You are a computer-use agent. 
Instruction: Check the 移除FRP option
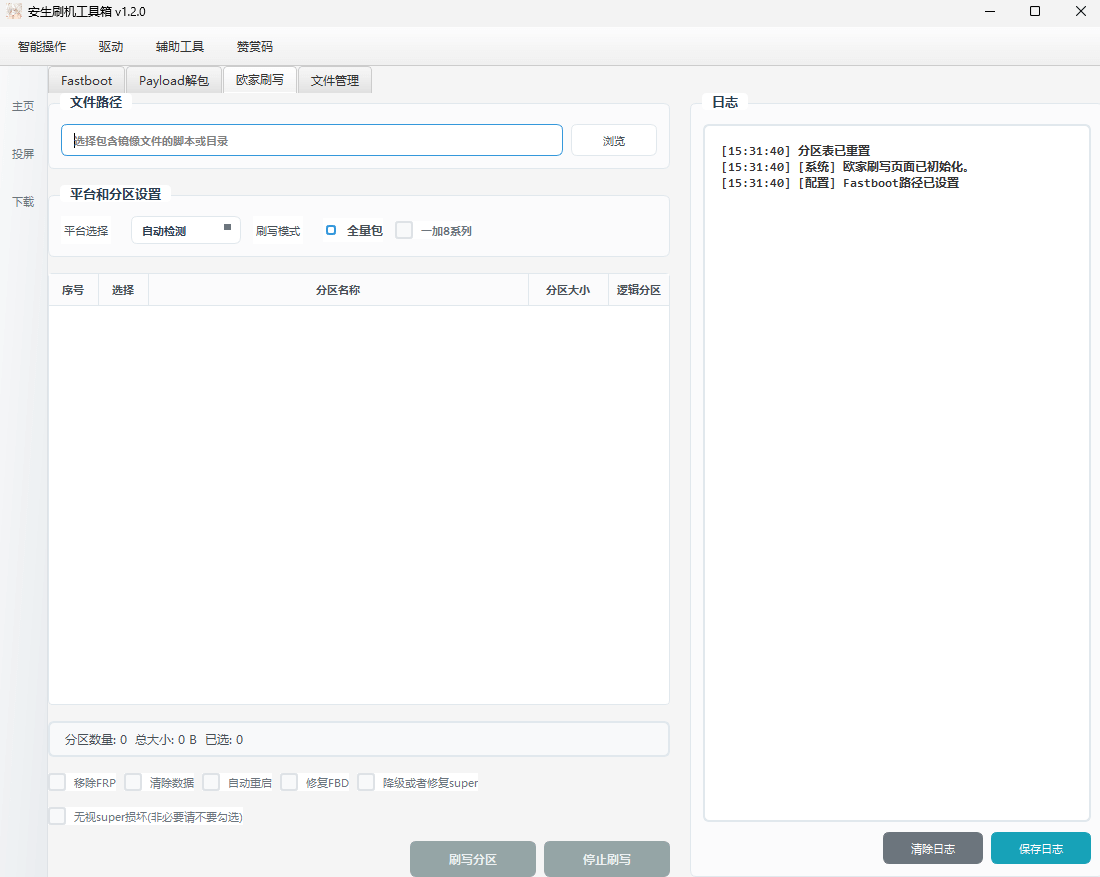tap(57, 782)
